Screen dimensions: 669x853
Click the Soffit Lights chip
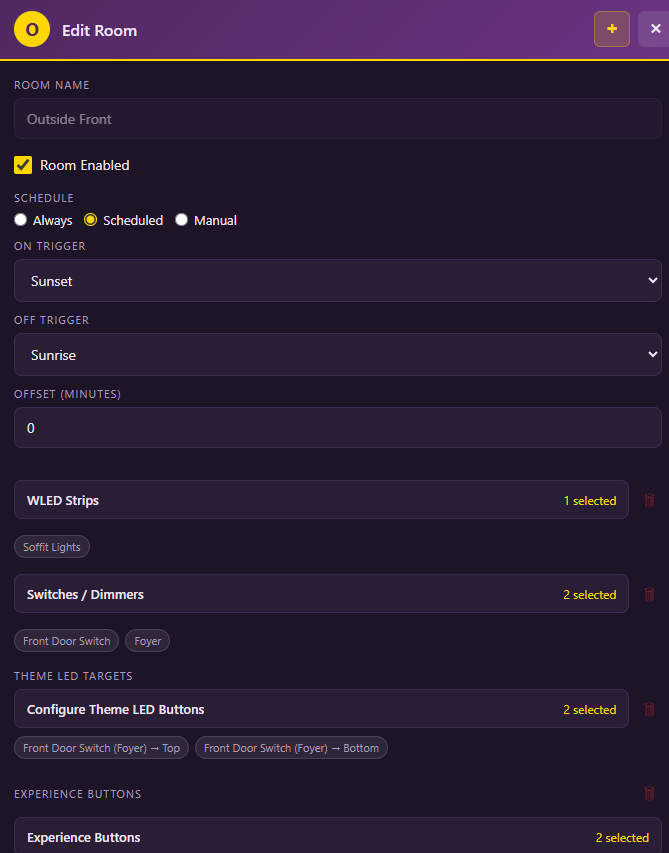click(x=52, y=547)
